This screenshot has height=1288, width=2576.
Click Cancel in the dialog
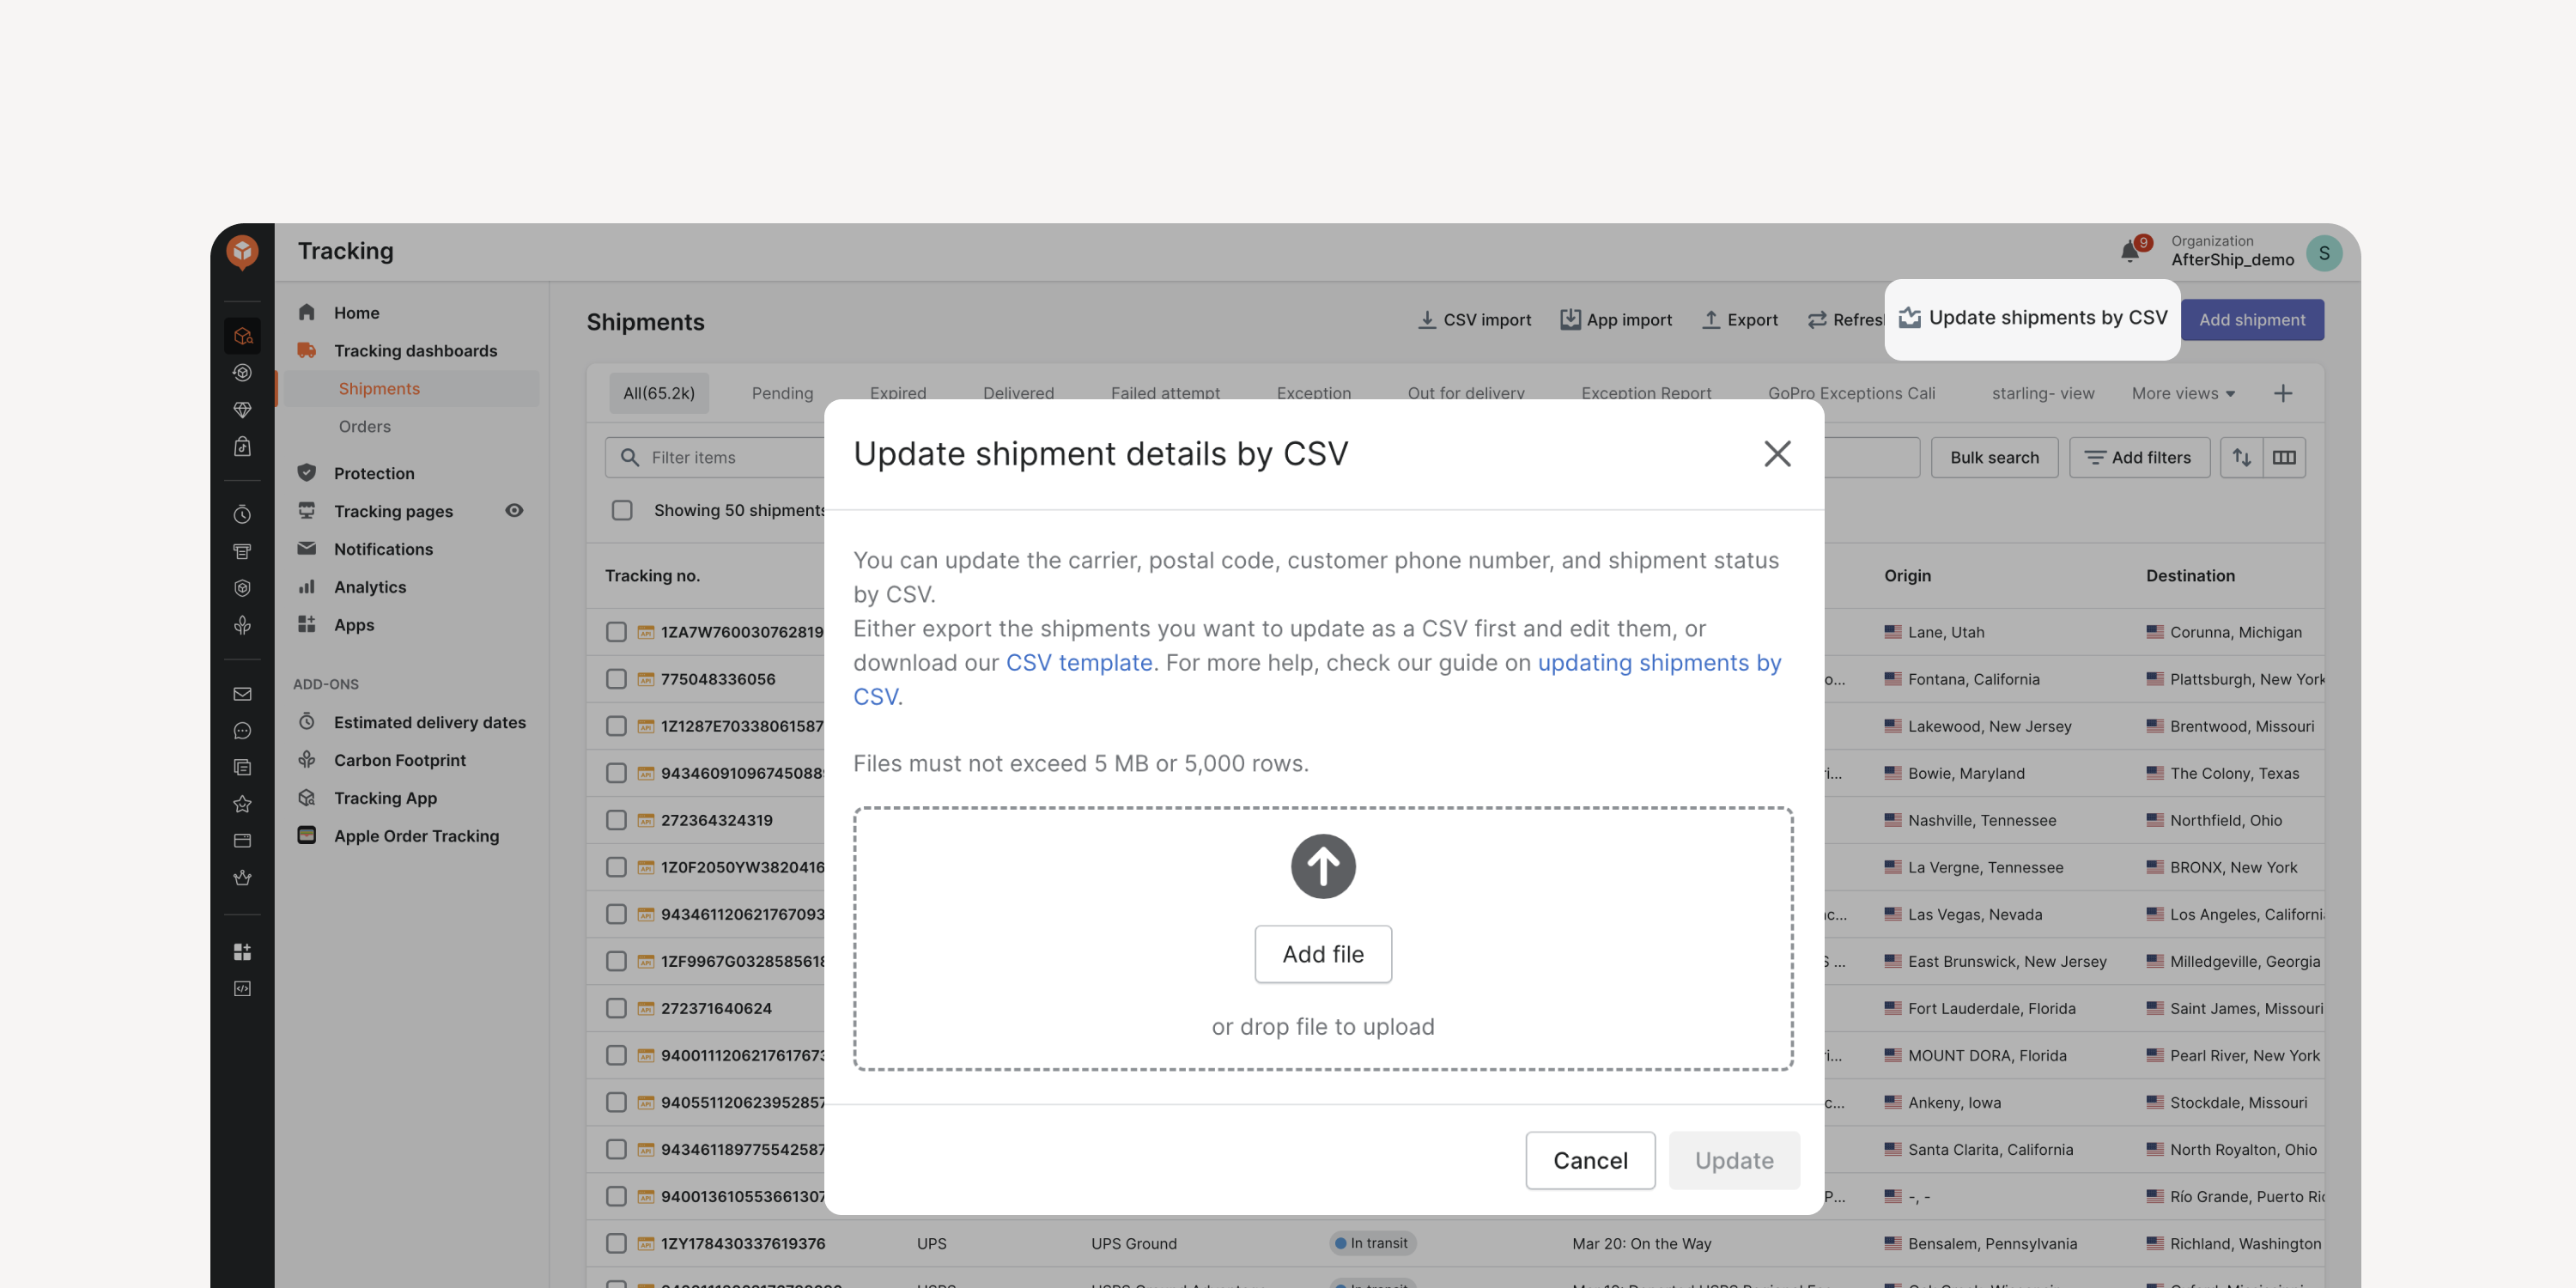point(1590,1160)
